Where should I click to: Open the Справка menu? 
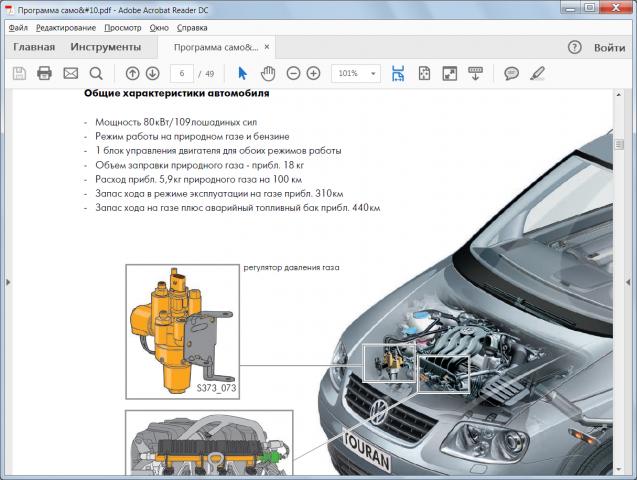[x=192, y=28]
